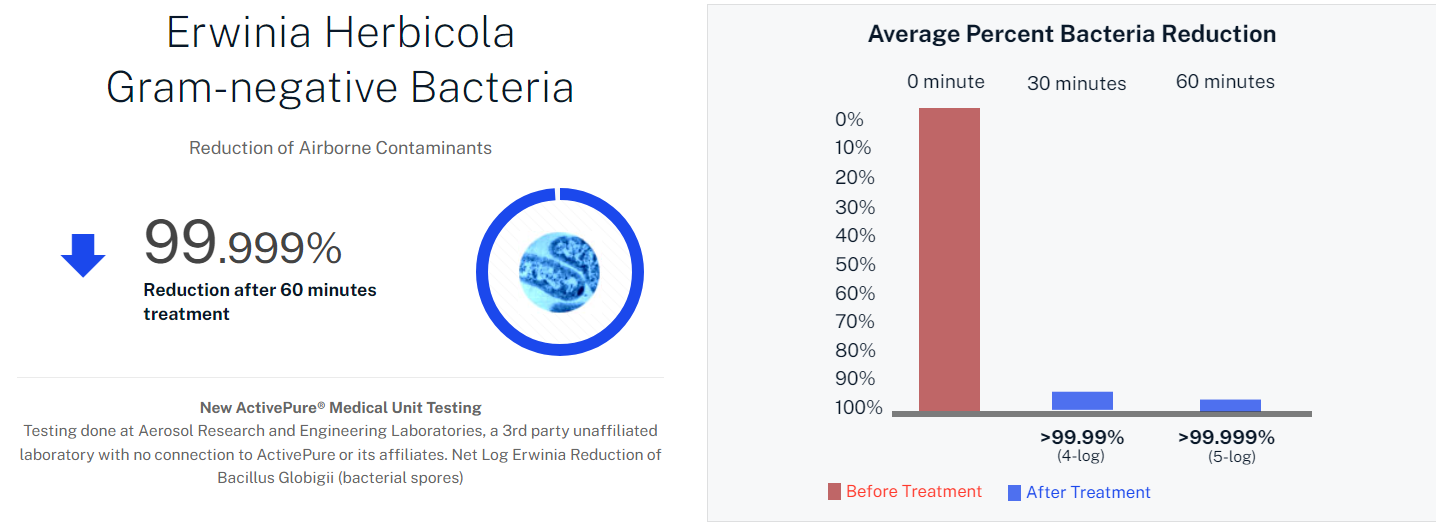
Task: Click the blue downward arrow icon
Action: 83,255
